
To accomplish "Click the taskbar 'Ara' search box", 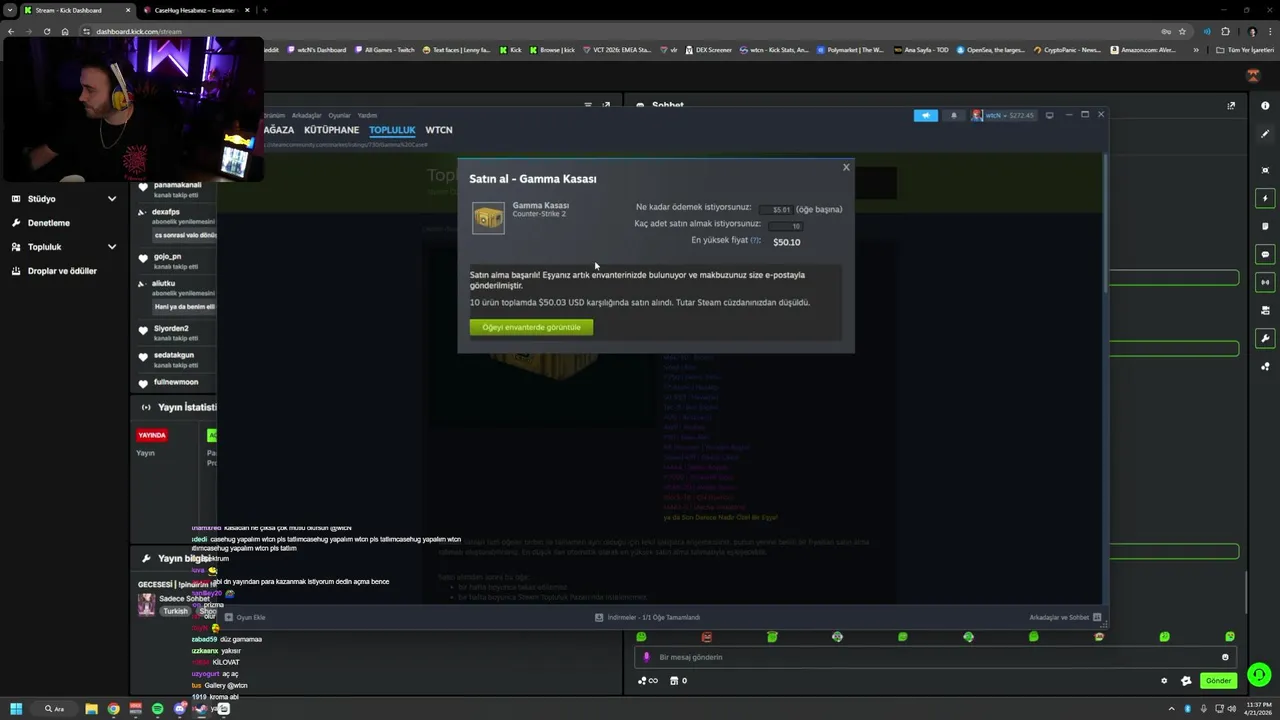I will tap(55, 709).
